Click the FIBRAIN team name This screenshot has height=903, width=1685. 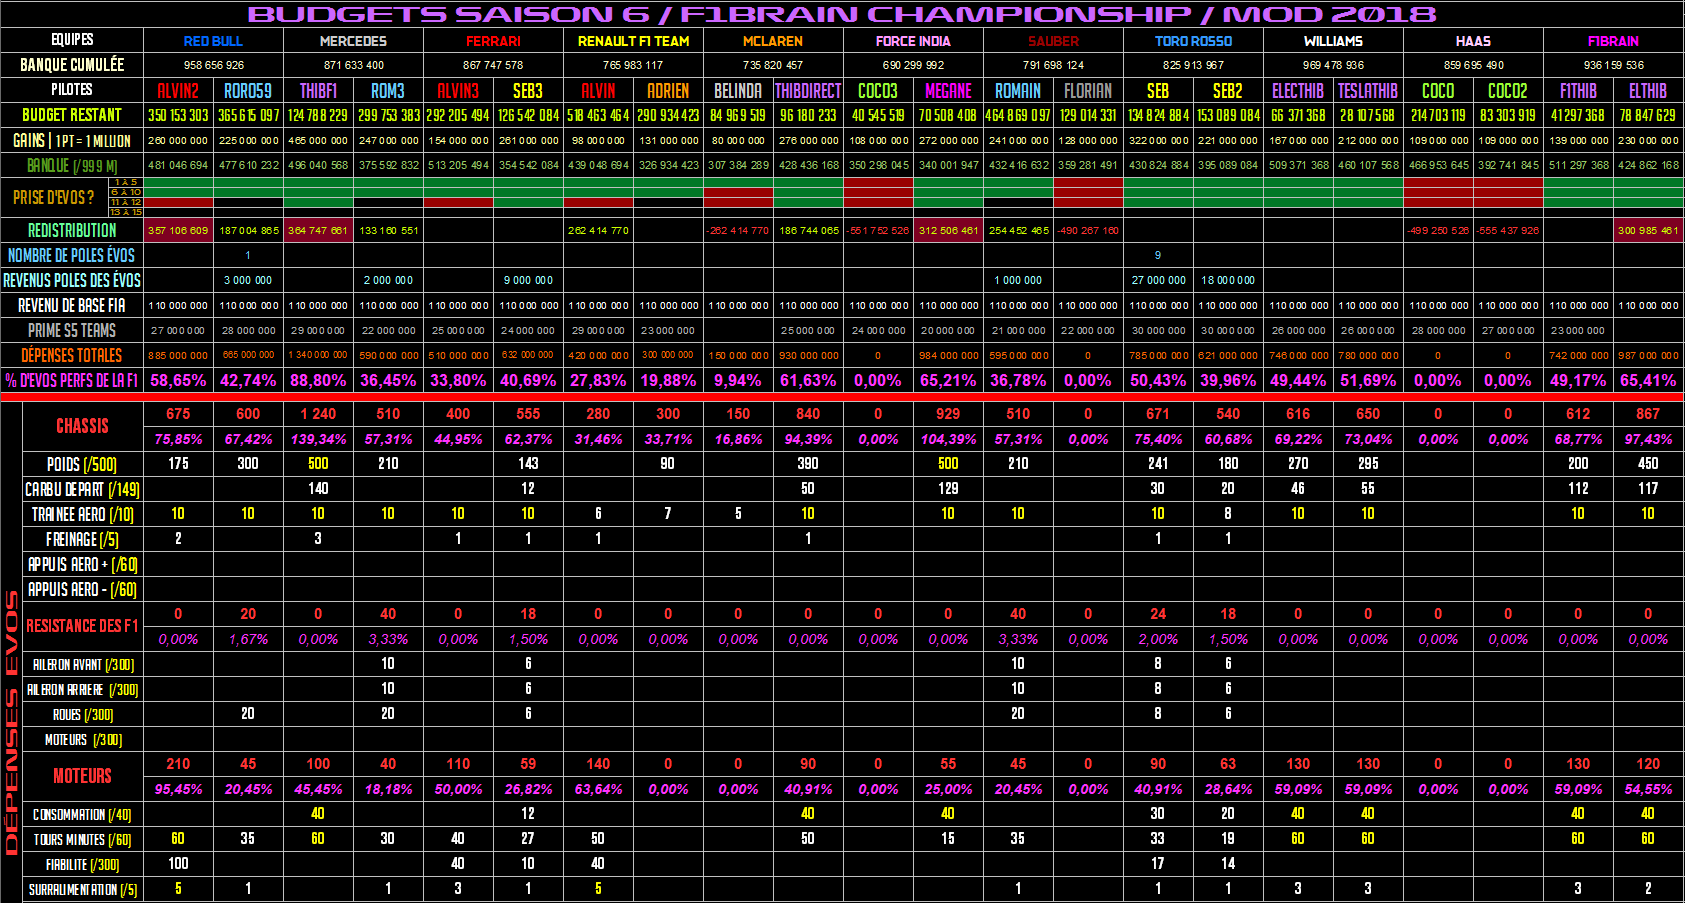(1613, 41)
